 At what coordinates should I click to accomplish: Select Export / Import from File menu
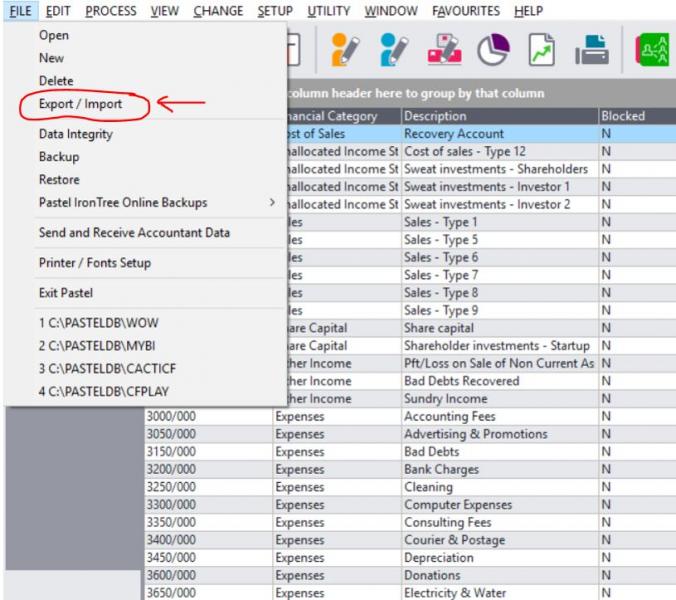click(x=80, y=104)
